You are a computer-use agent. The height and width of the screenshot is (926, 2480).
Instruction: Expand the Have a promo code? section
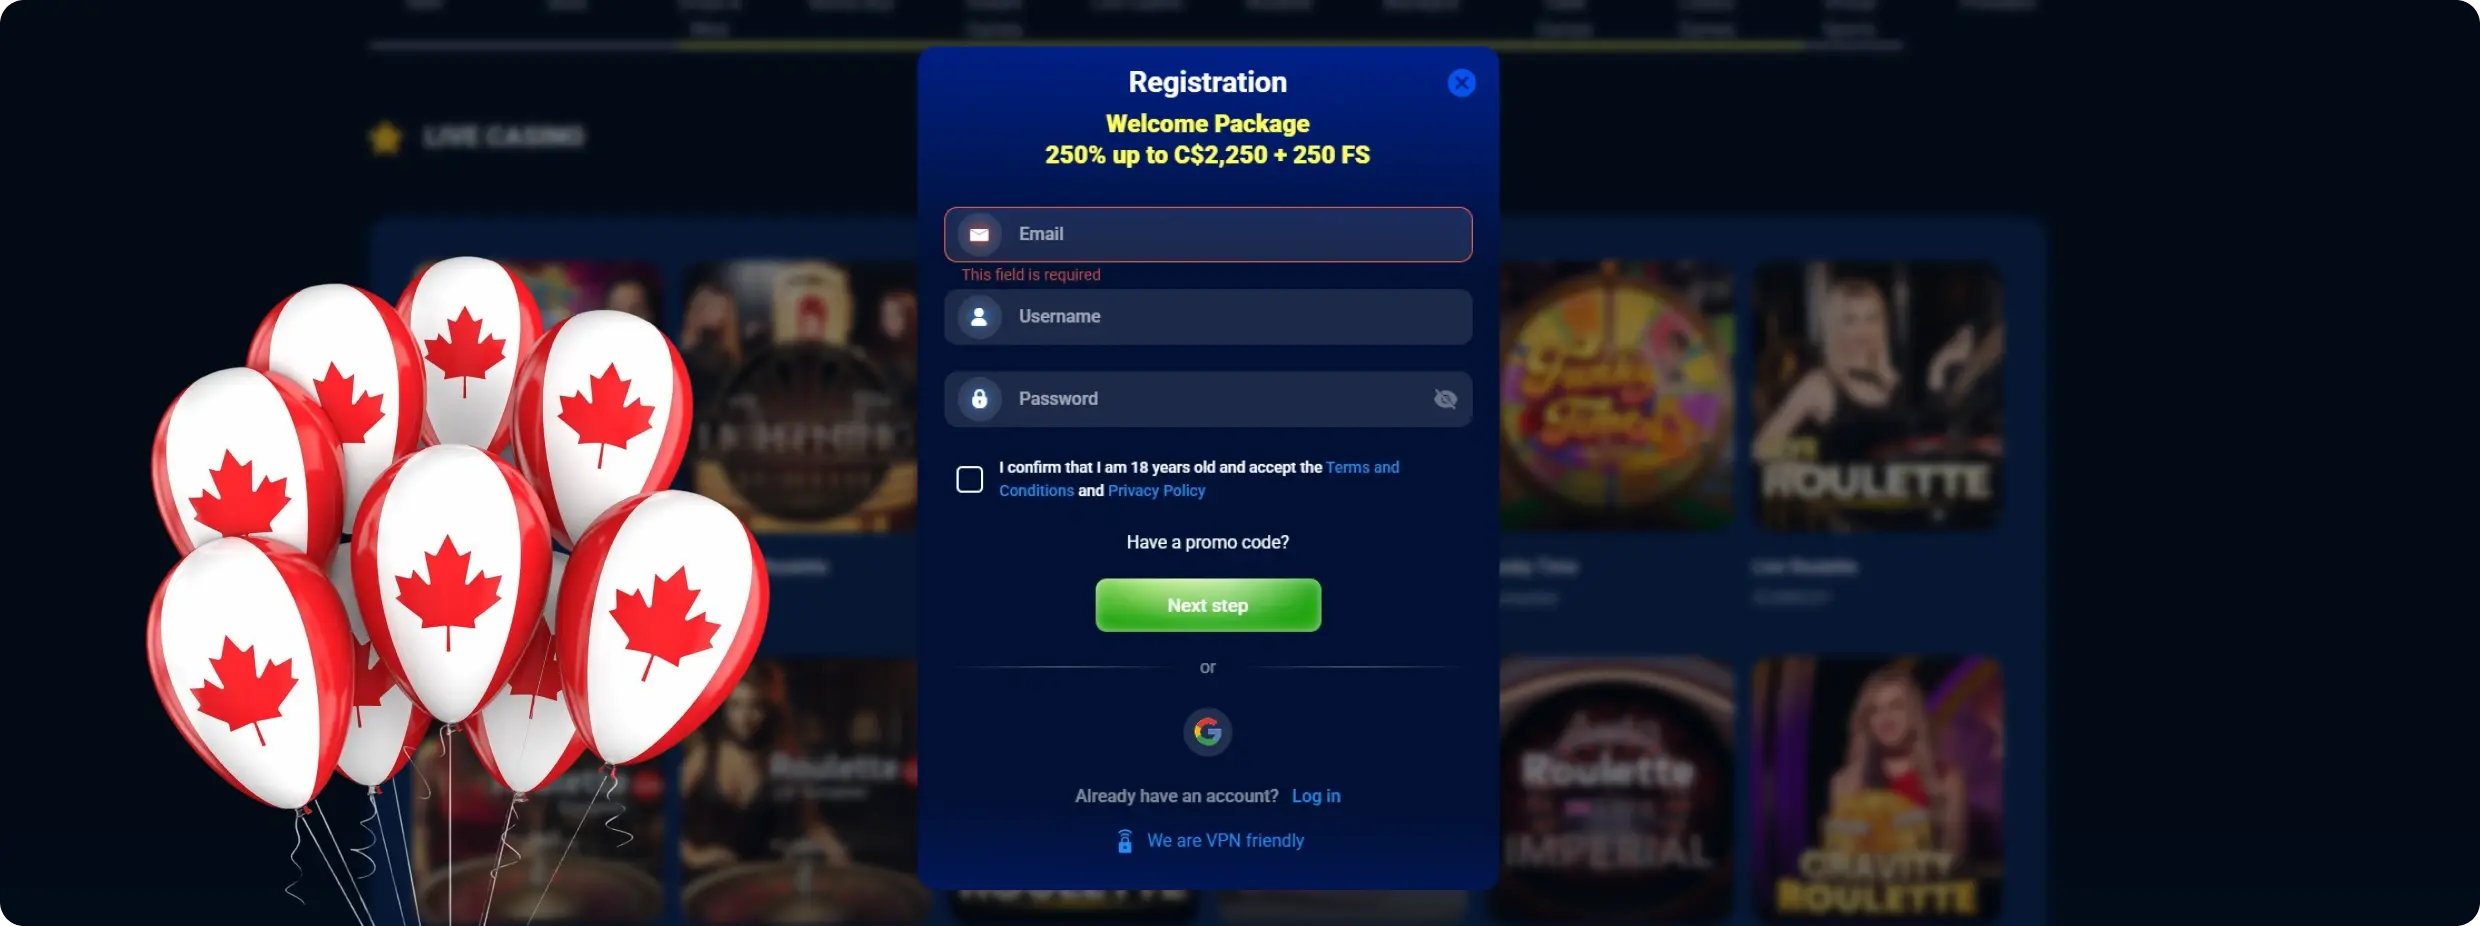(x=1207, y=542)
